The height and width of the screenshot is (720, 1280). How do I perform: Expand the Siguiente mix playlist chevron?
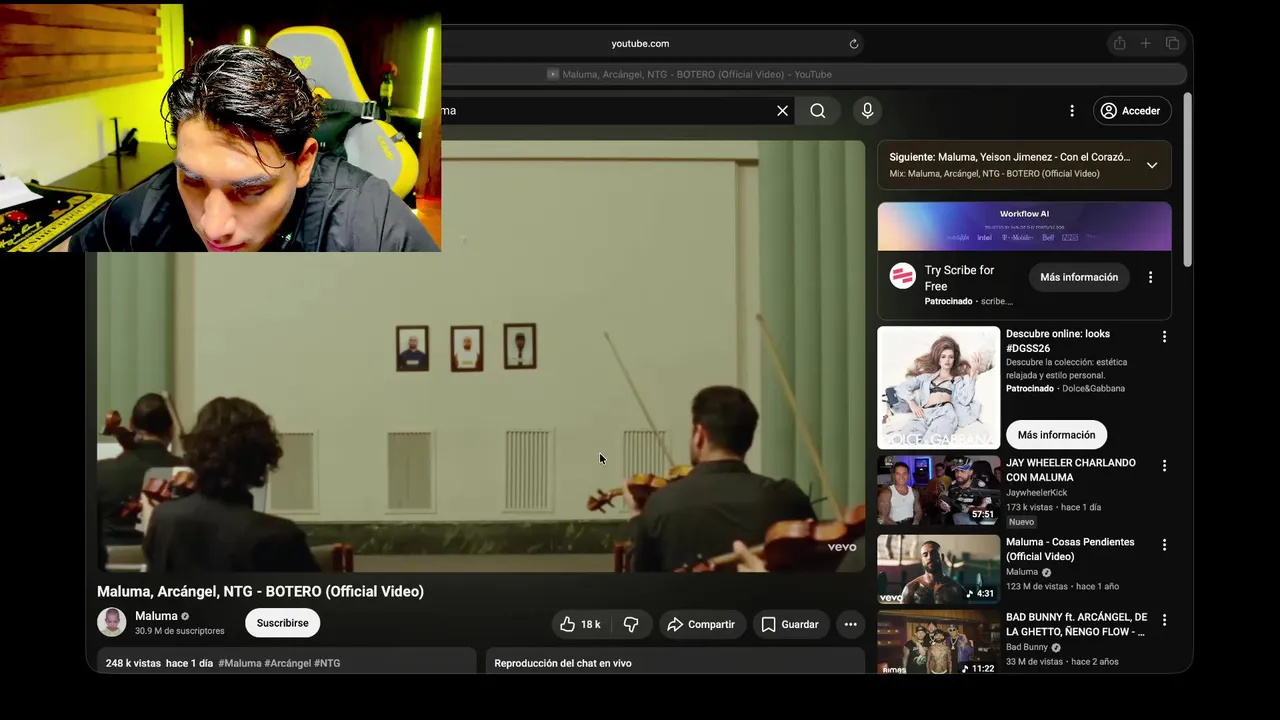[x=1152, y=165]
